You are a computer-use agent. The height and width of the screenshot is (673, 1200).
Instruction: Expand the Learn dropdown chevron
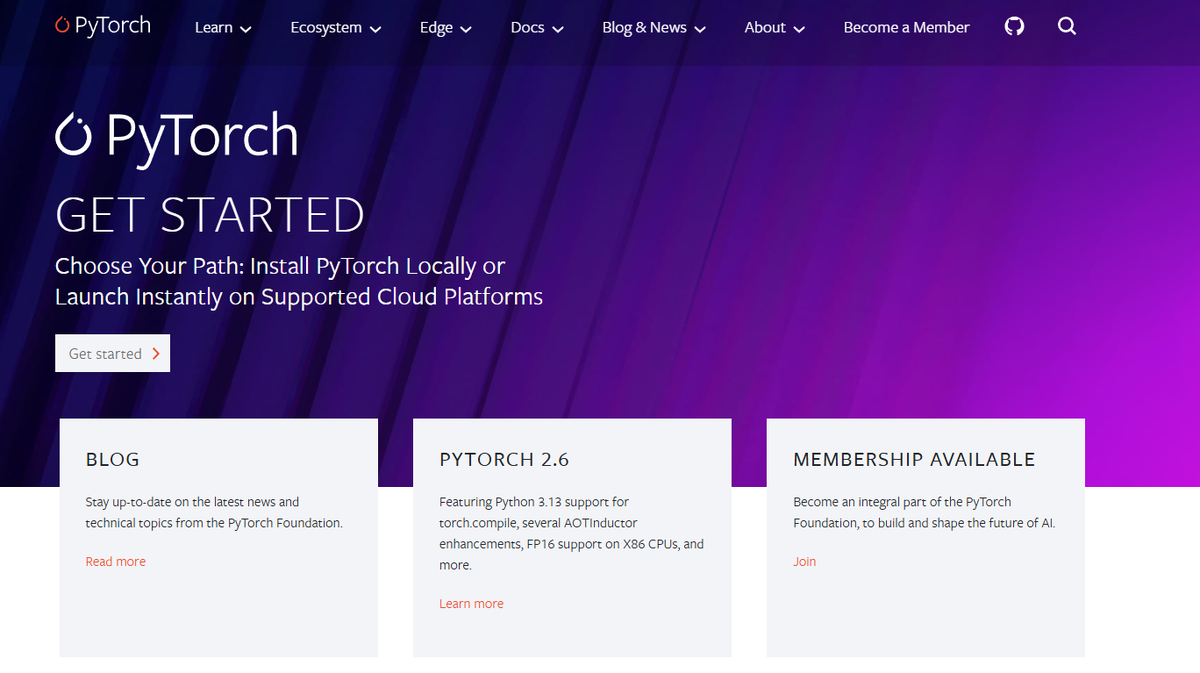[x=246, y=29]
